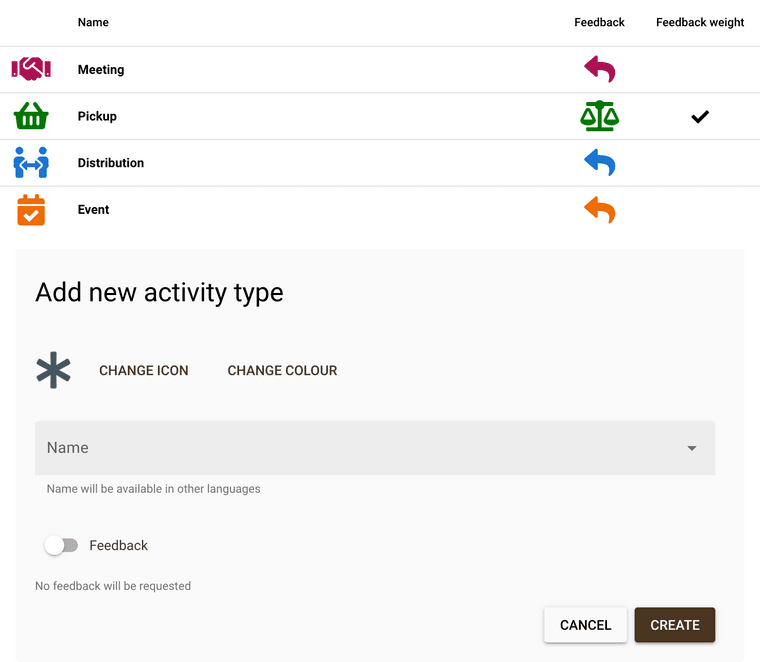The width and height of the screenshot is (760, 662).
Task: Open the Change Icon picker
Action: 143,370
